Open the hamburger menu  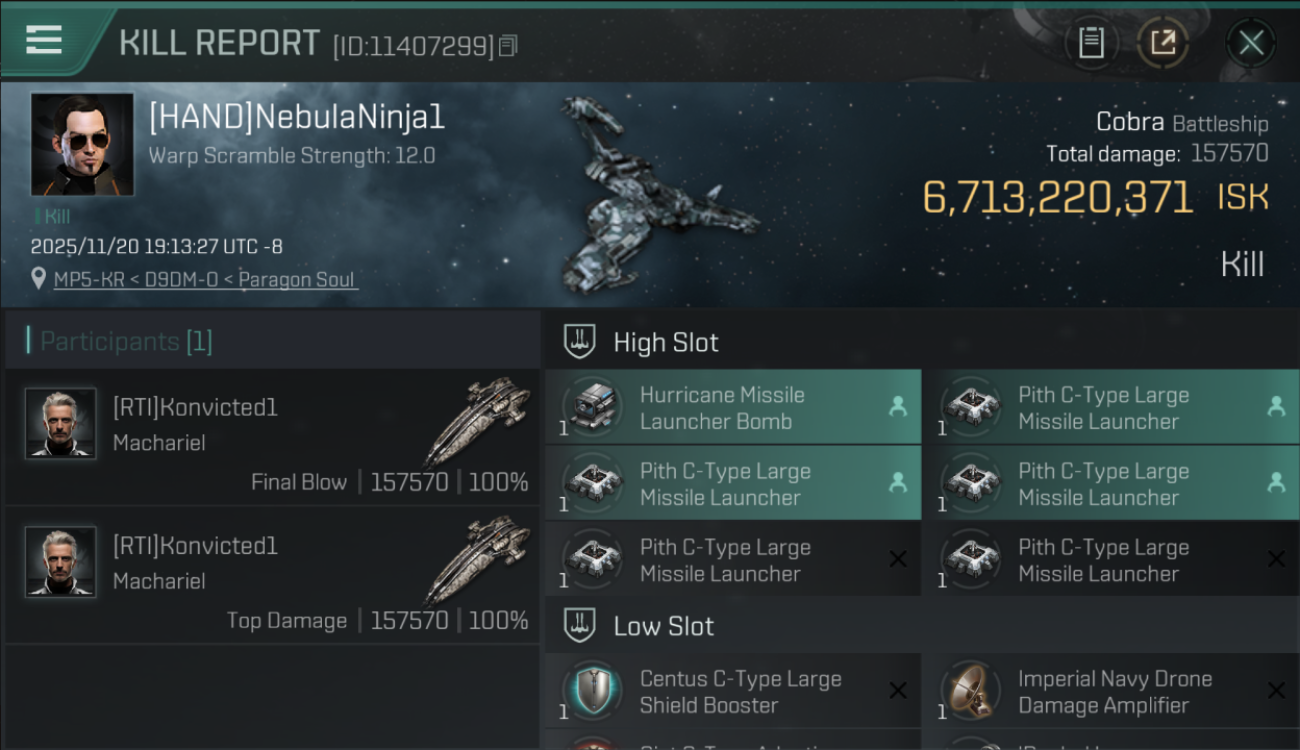tap(44, 40)
